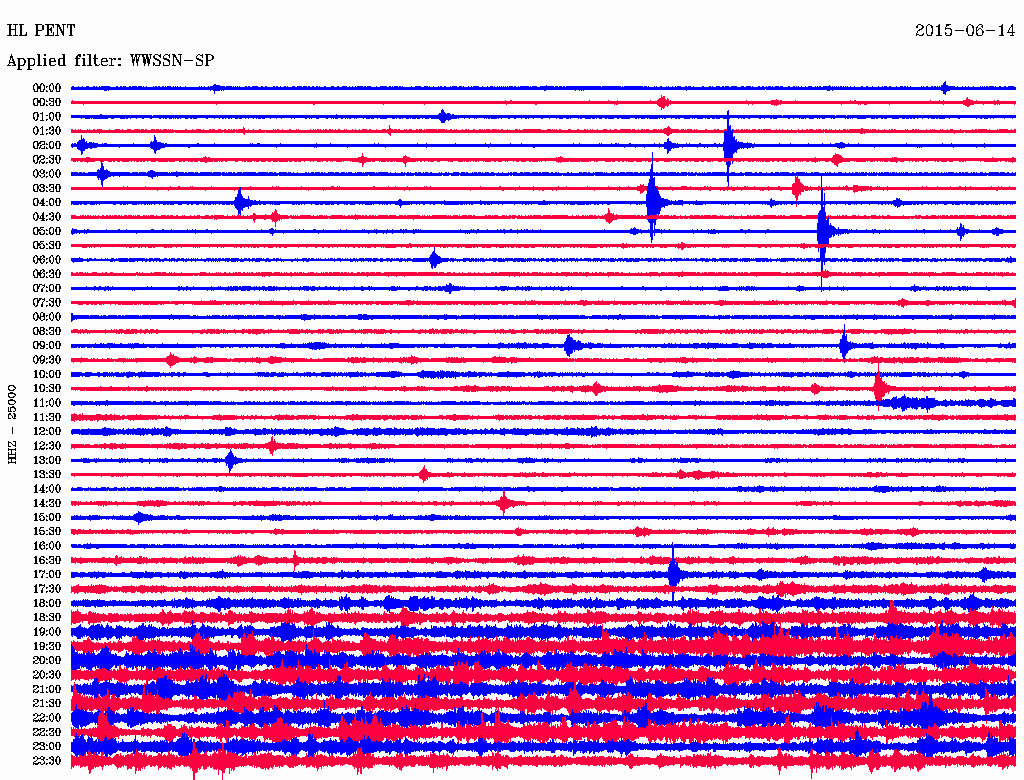This screenshot has height=780, width=1024.
Task: Click the red event burst on the 14:30 trace
Action: click(x=504, y=502)
